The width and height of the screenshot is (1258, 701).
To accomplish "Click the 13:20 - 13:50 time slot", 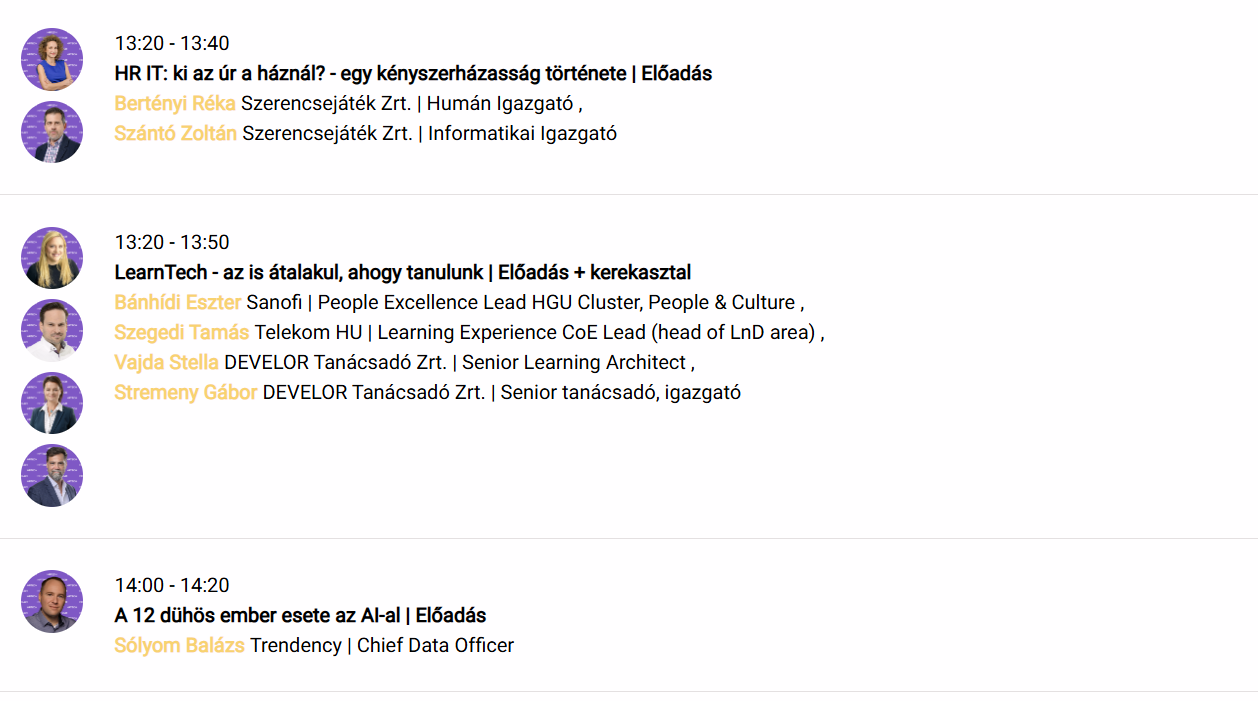I will point(172,242).
